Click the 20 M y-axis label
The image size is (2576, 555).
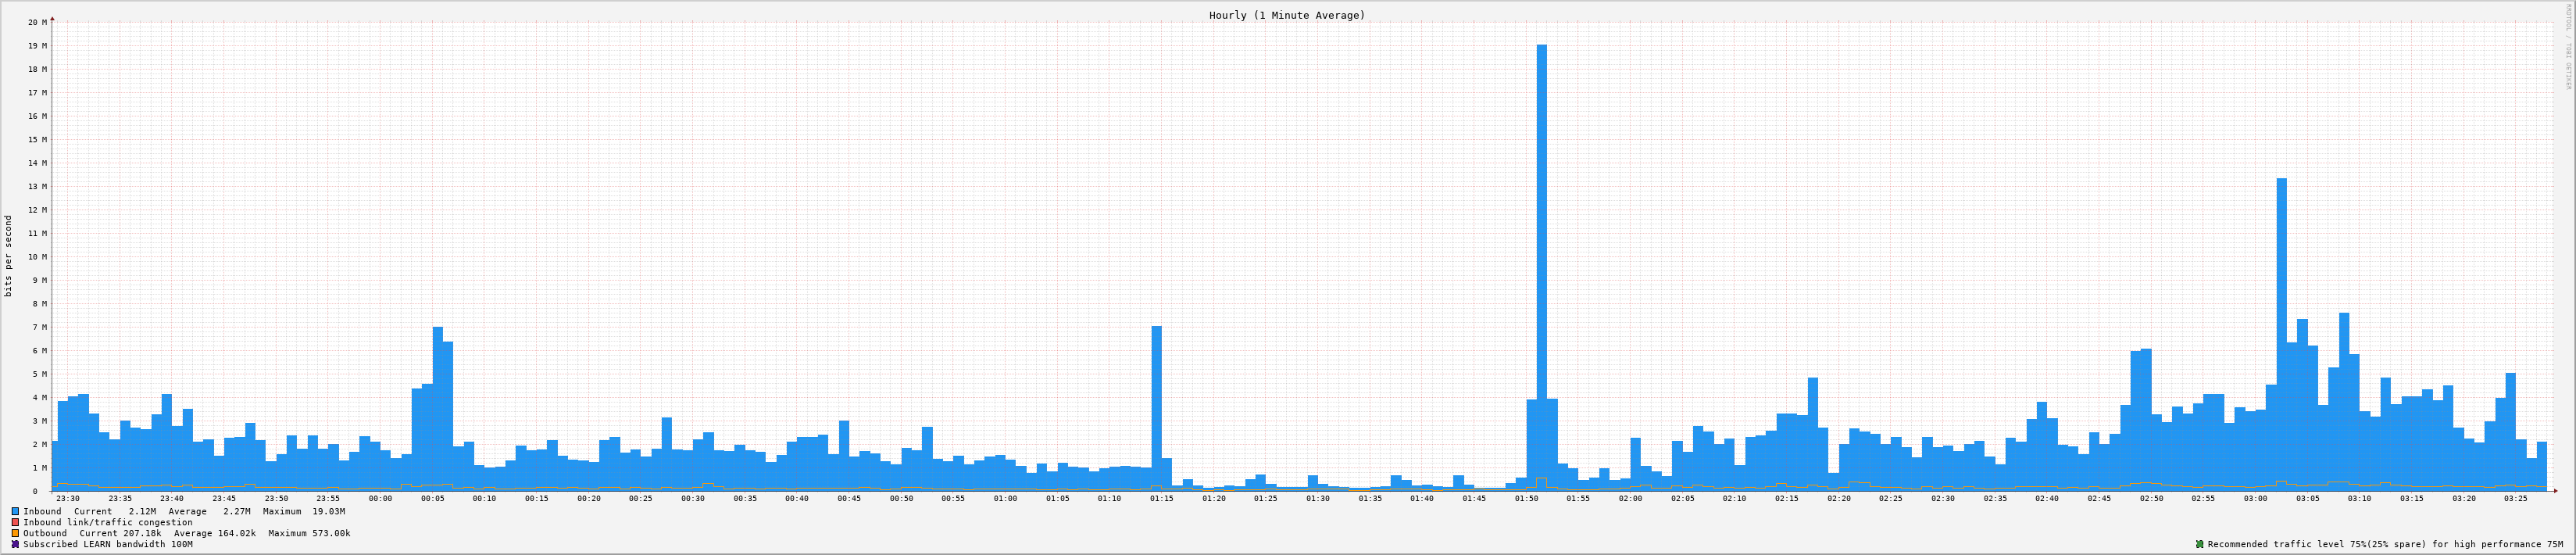[37, 22]
